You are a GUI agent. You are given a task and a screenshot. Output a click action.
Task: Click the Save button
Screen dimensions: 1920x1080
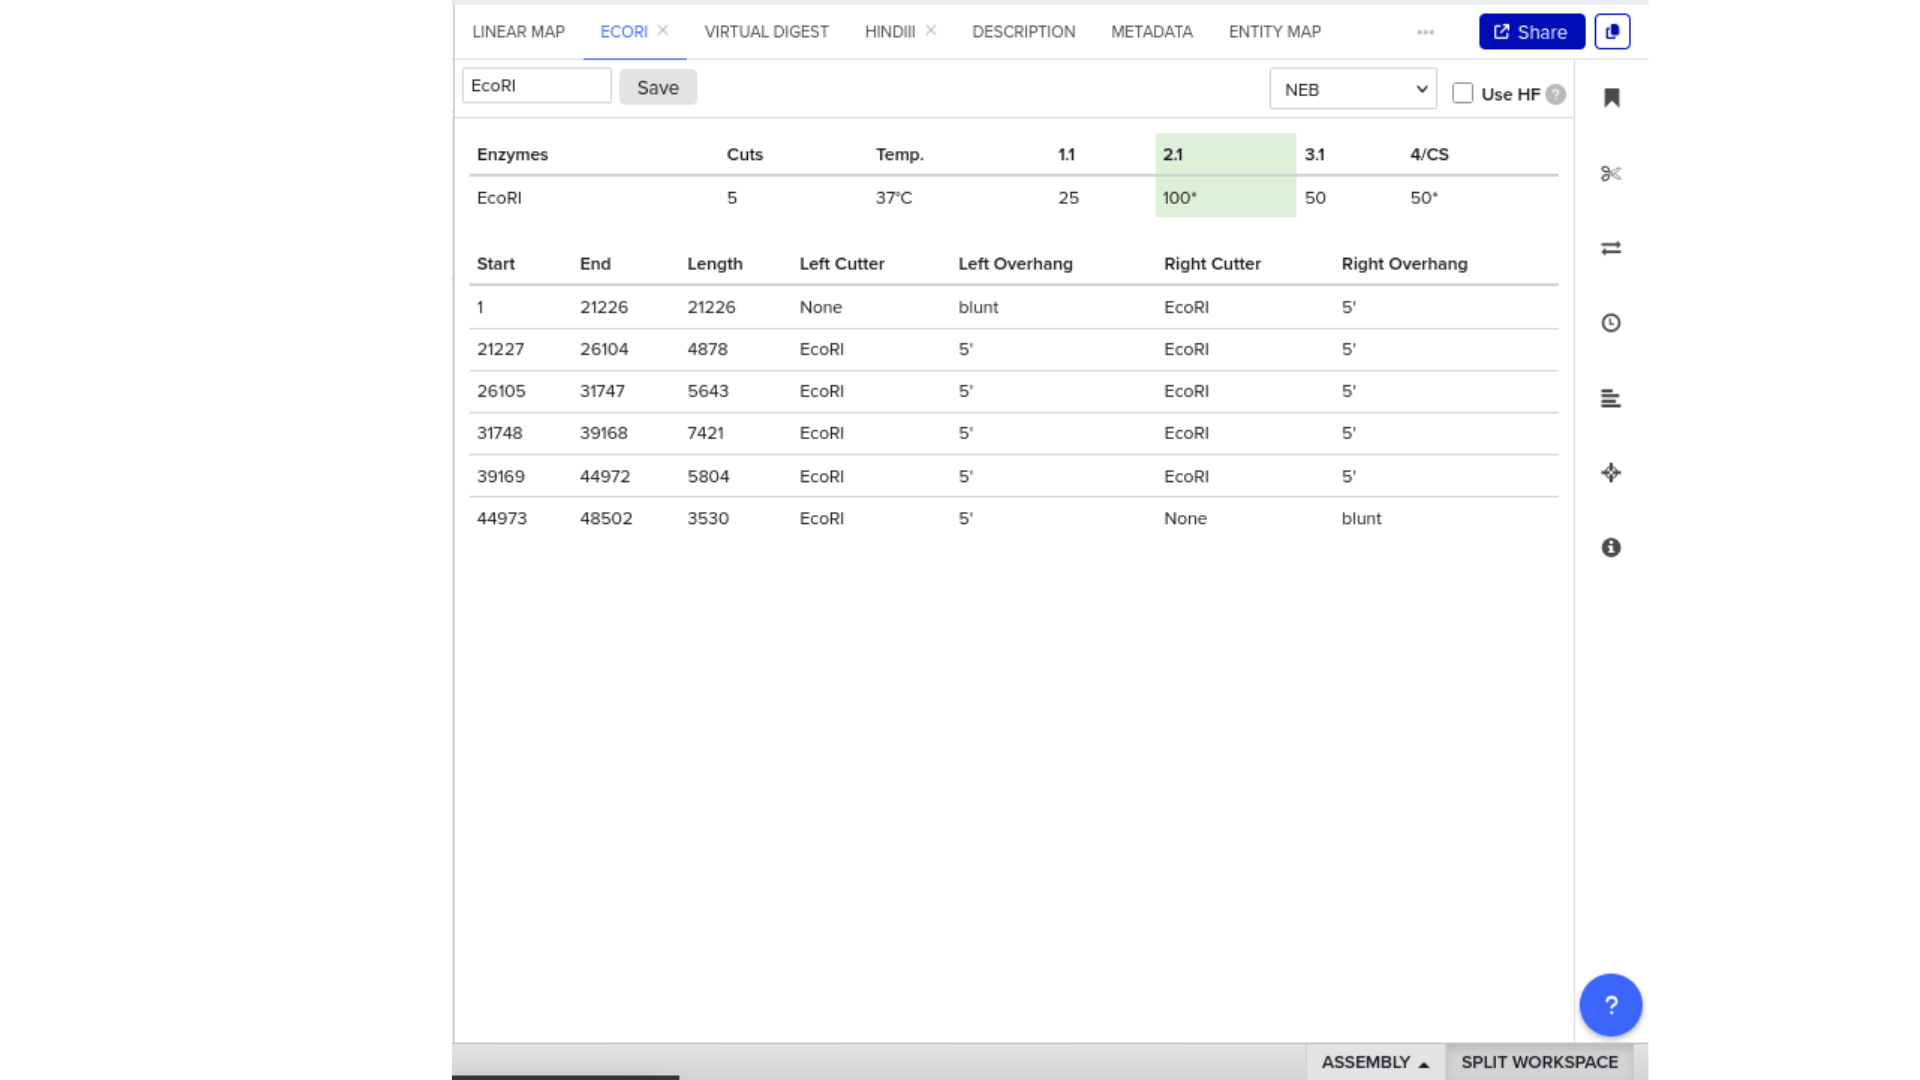[x=657, y=87]
